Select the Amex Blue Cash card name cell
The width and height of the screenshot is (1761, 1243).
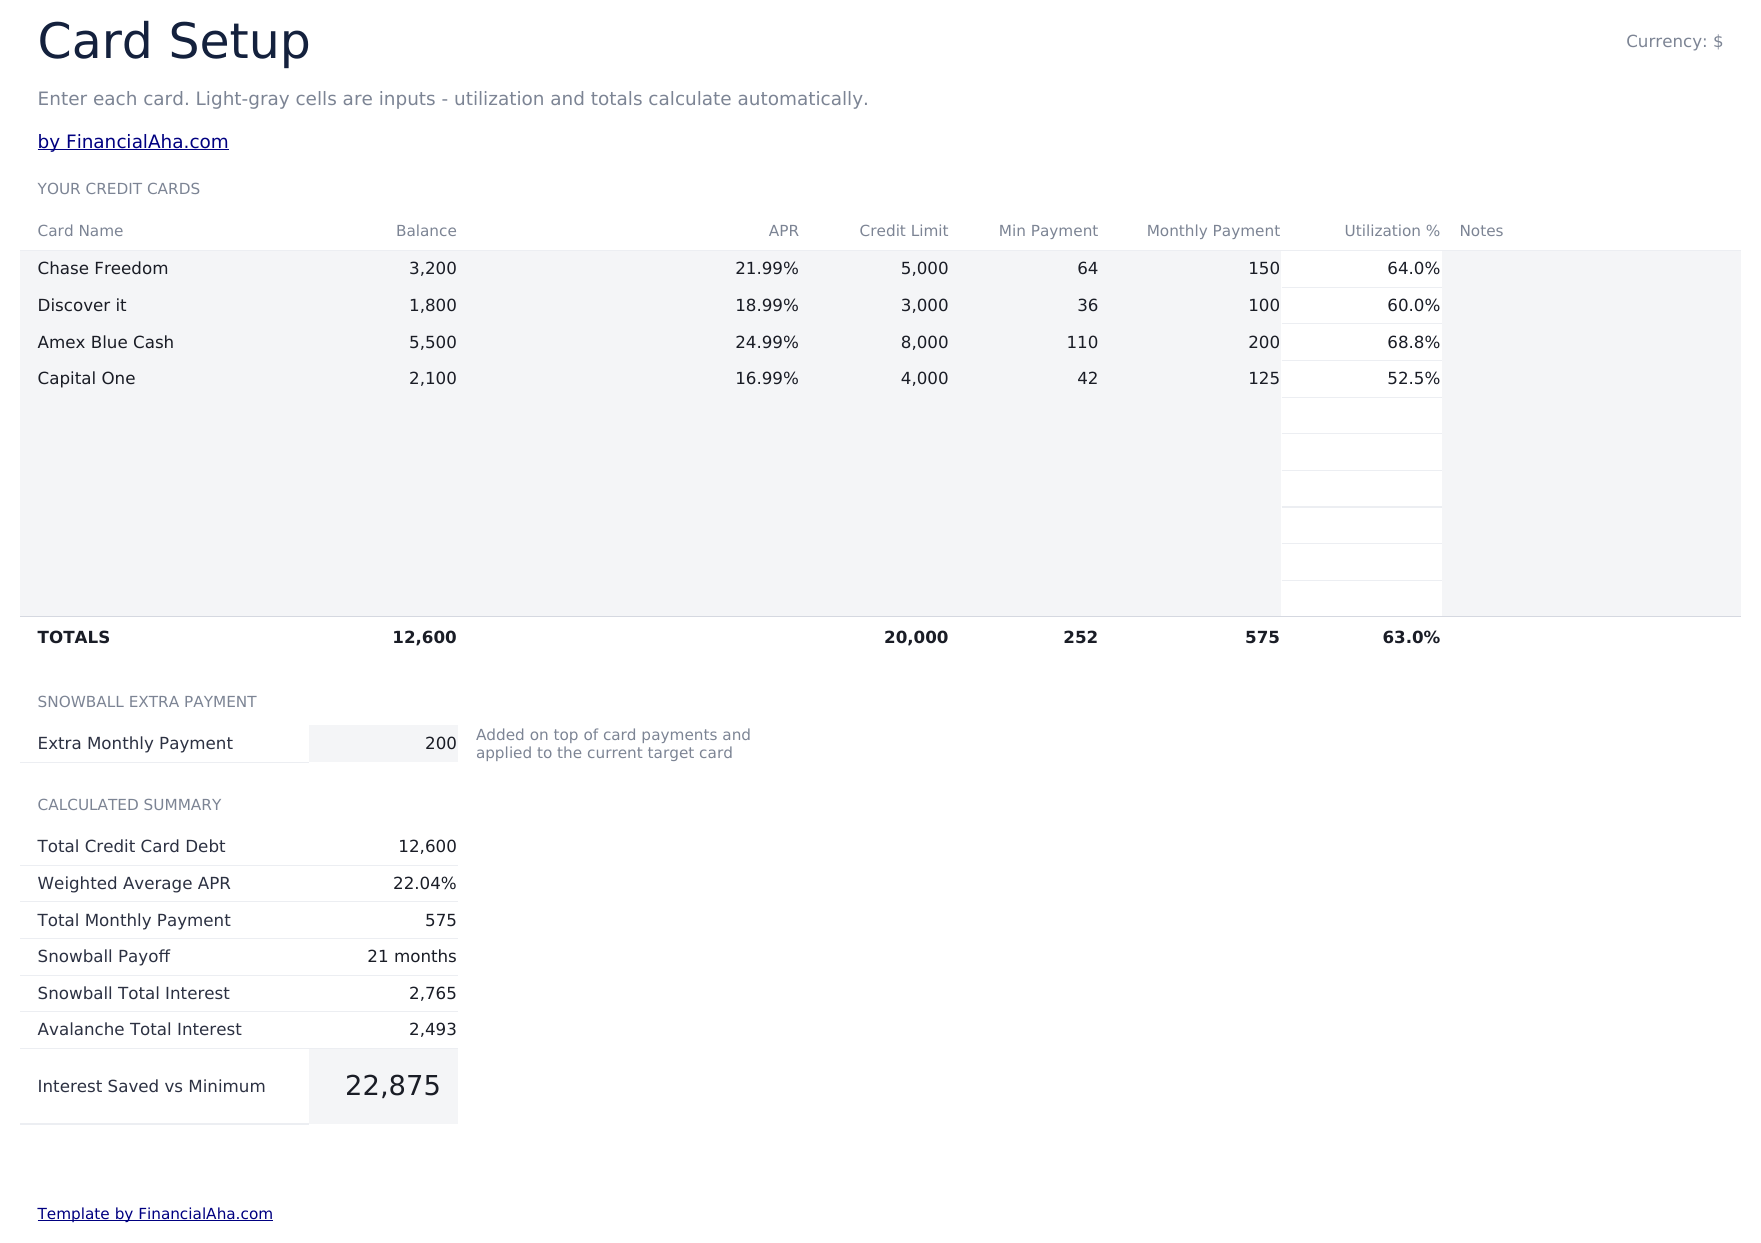pyautogui.click(x=164, y=342)
